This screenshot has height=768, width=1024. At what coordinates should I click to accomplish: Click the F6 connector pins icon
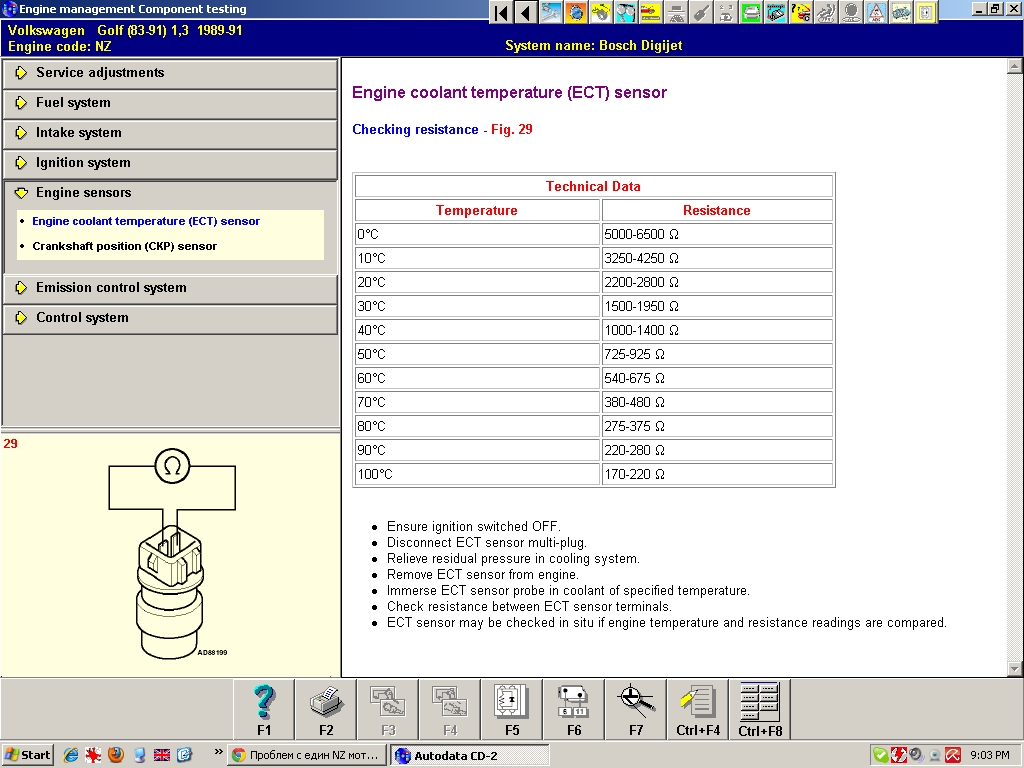point(574,709)
